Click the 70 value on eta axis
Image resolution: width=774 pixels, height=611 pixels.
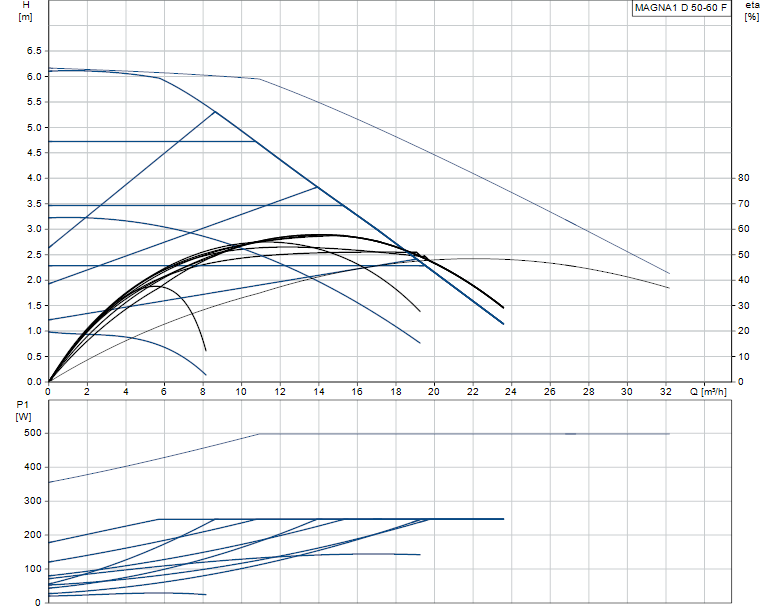[743, 203]
